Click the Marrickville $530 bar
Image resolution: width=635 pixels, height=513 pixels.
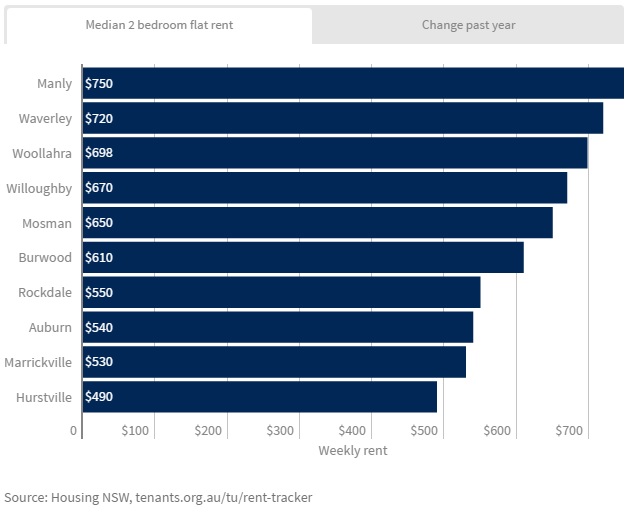273,362
